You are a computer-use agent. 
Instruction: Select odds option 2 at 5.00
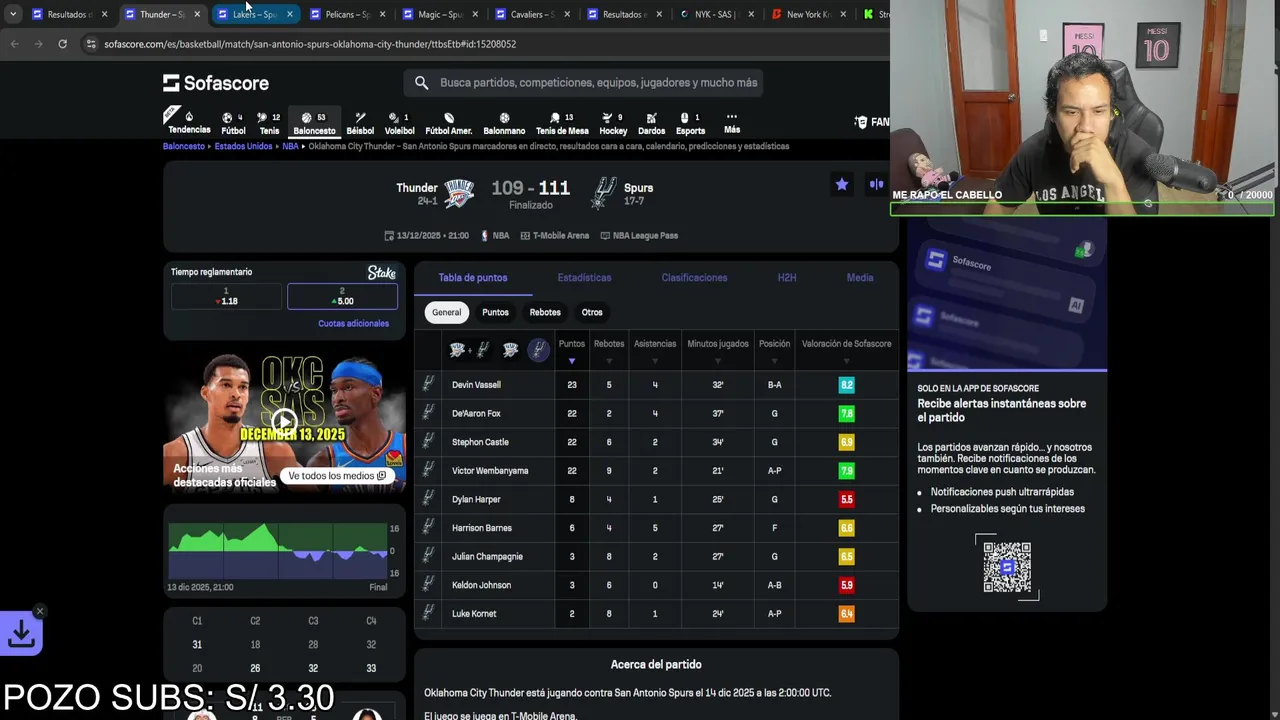point(342,296)
